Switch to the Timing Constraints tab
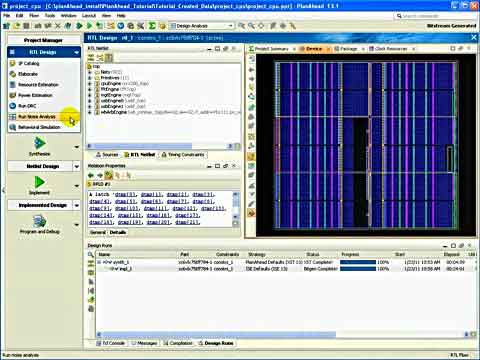 coord(183,155)
